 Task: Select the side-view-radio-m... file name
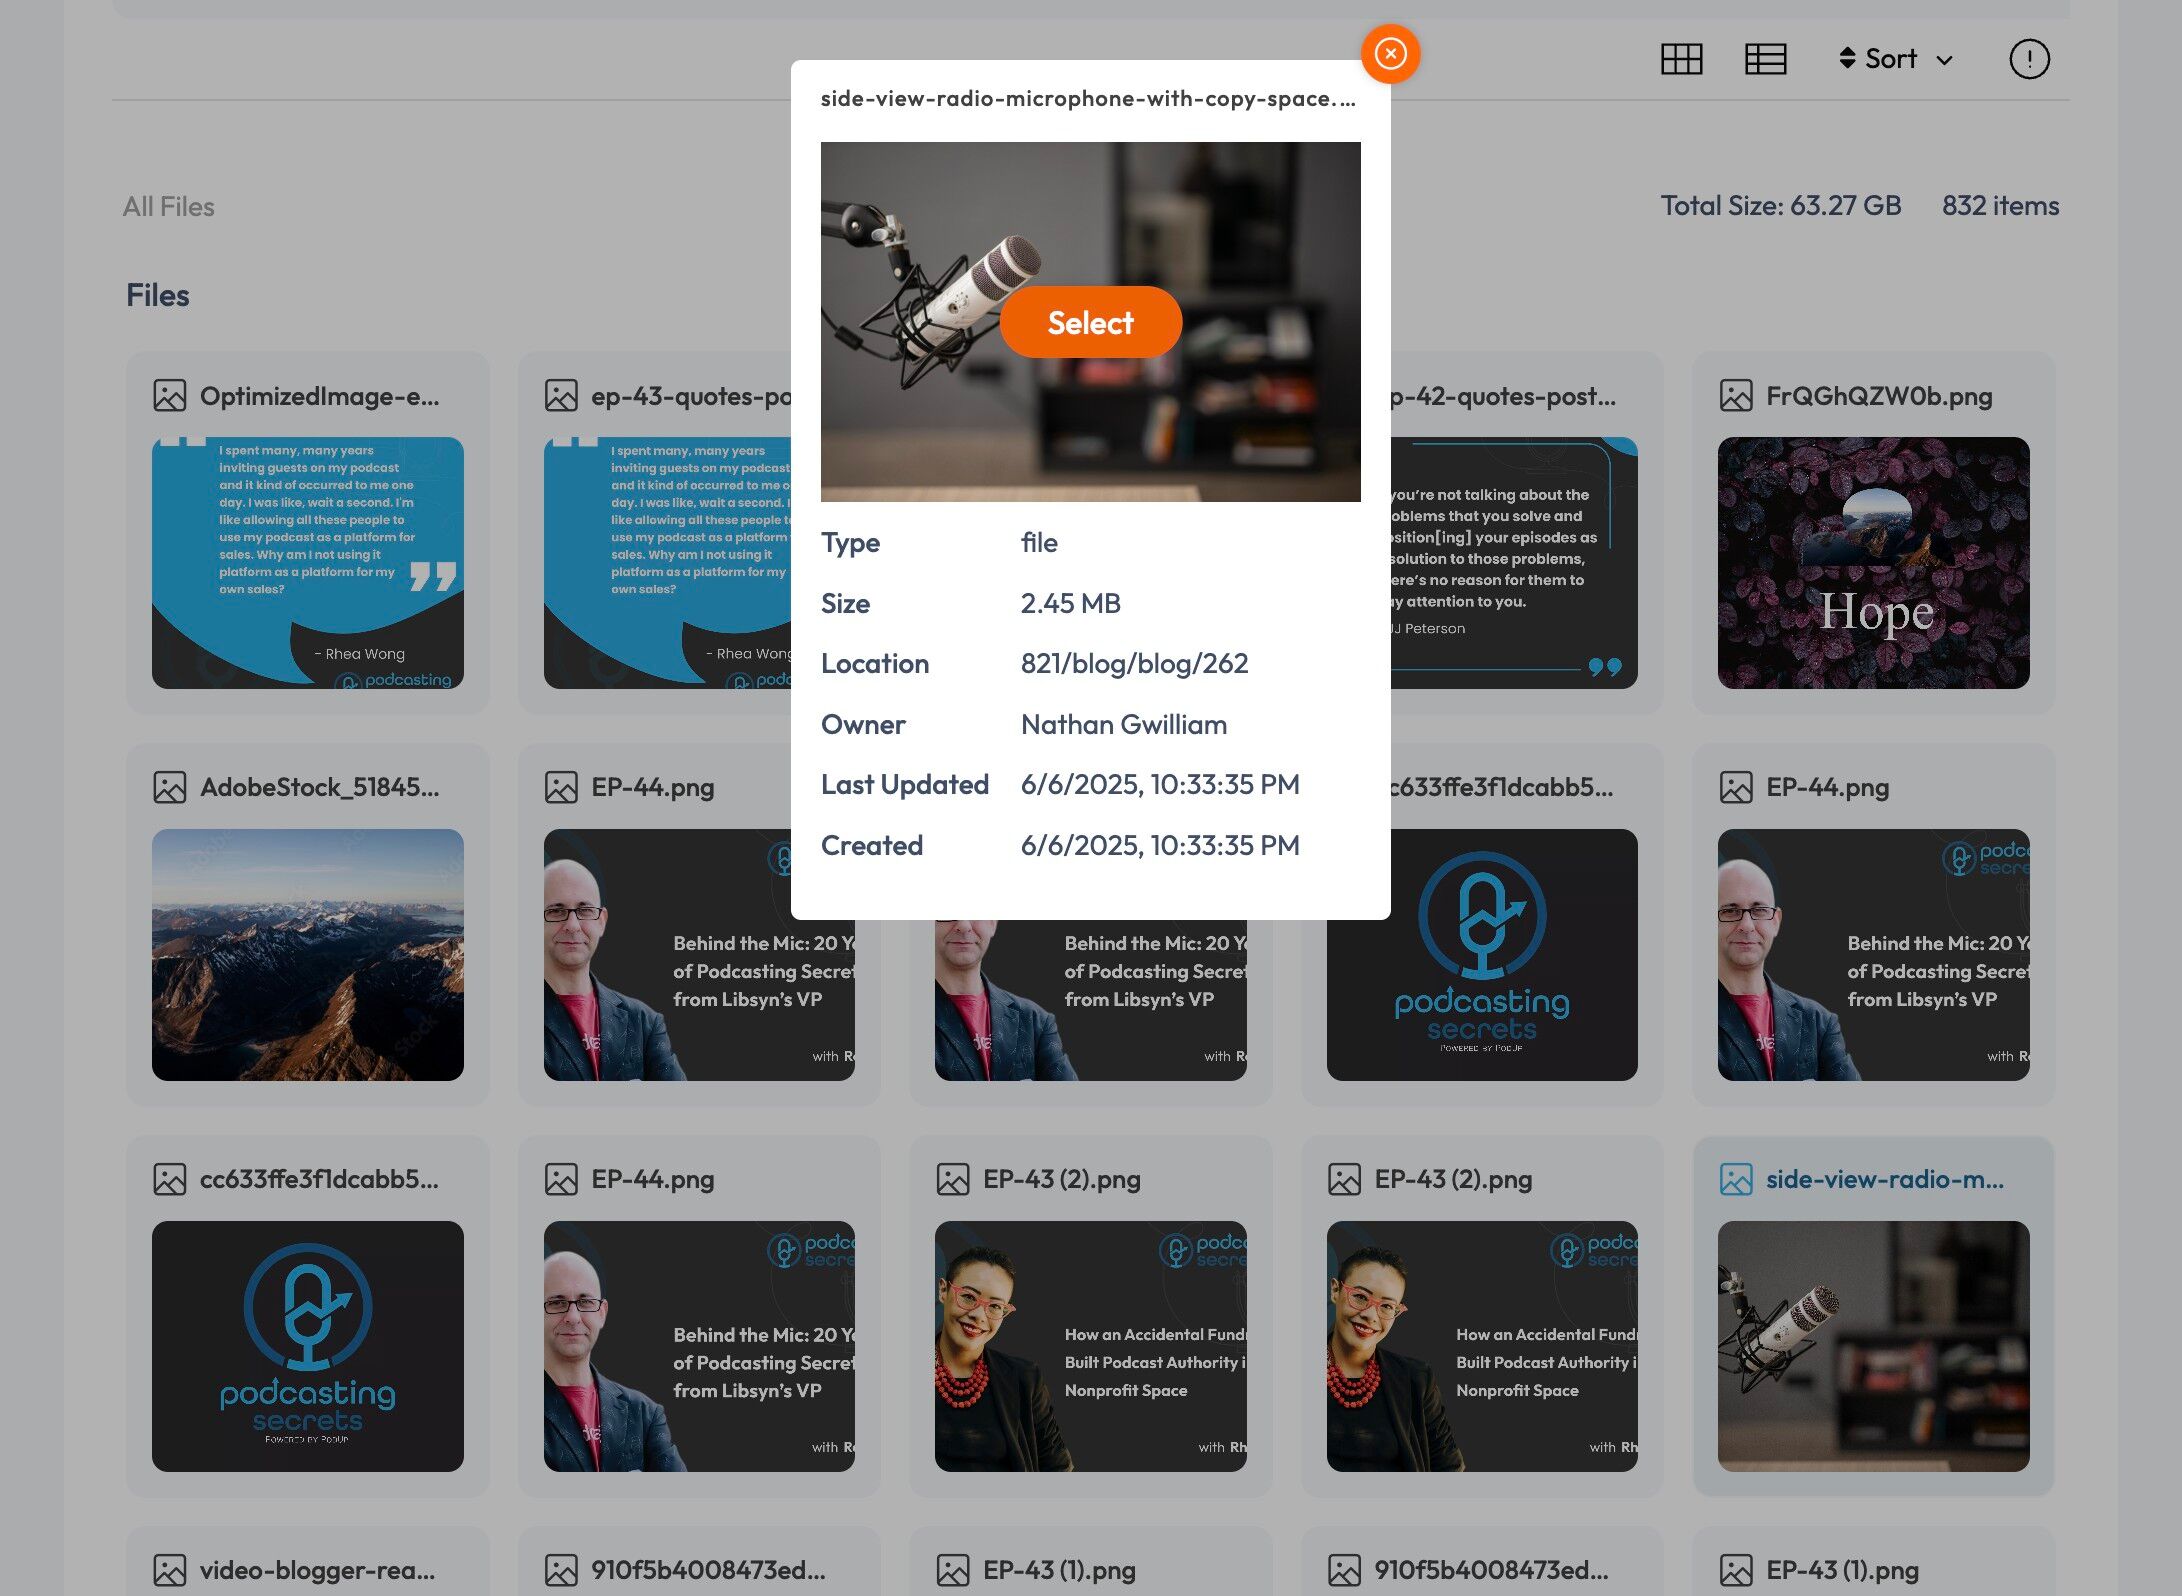coord(1884,1179)
